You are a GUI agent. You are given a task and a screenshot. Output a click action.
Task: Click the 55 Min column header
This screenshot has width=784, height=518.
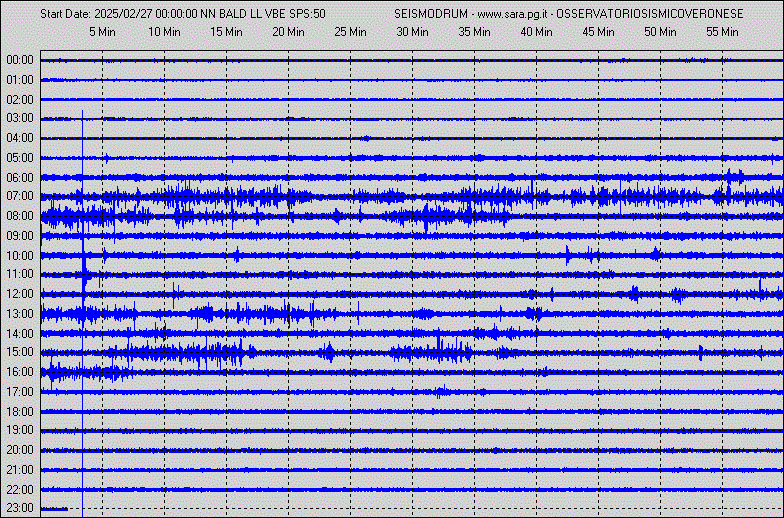click(x=722, y=32)
